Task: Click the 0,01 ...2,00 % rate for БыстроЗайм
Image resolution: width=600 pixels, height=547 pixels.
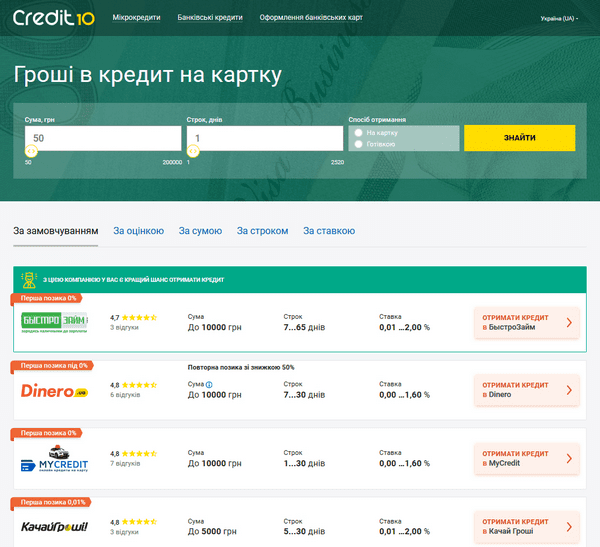Action: pos(404,327)
